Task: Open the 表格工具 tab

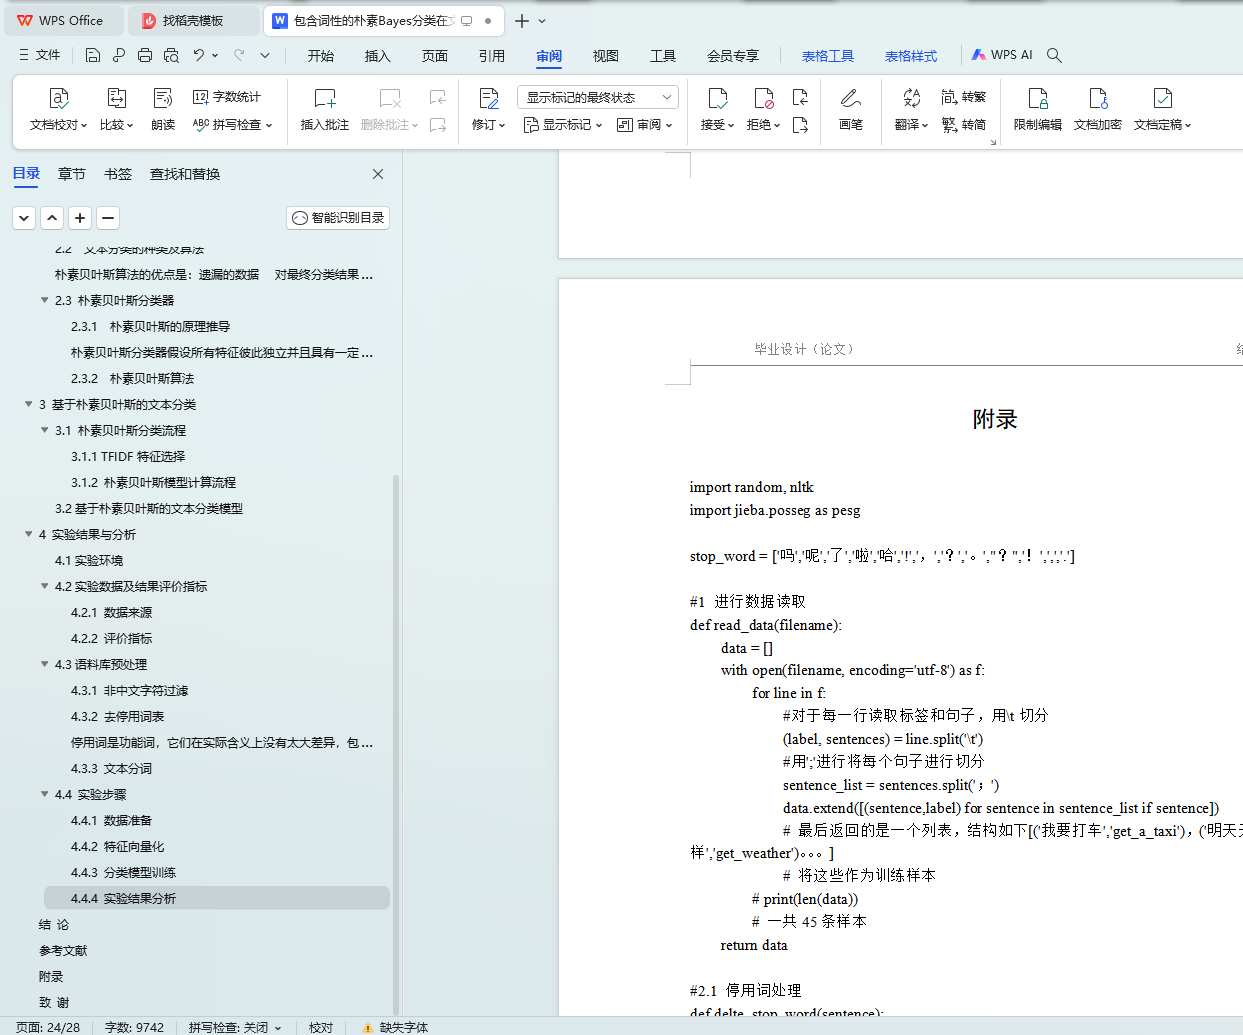Action: (x=828, y=56)
